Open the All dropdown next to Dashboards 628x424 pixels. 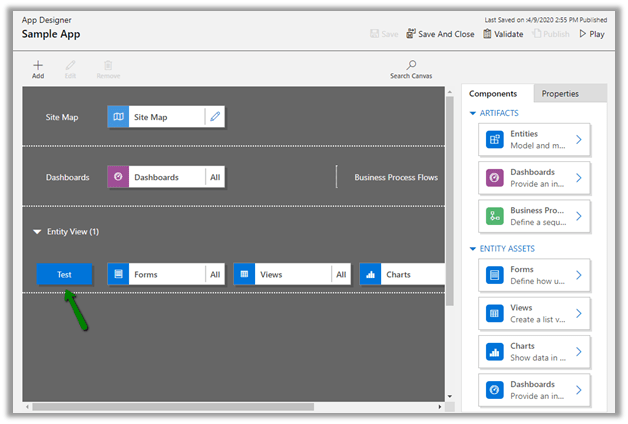[215, 177]
